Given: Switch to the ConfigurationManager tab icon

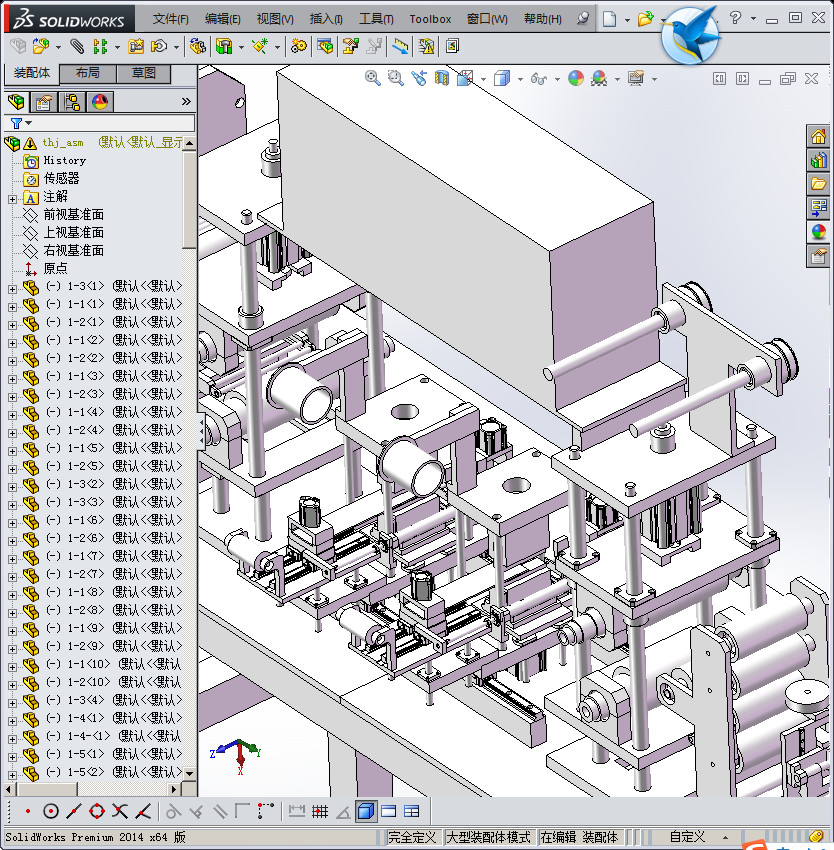Looking at the screenshot, I should tap(72, 102).
